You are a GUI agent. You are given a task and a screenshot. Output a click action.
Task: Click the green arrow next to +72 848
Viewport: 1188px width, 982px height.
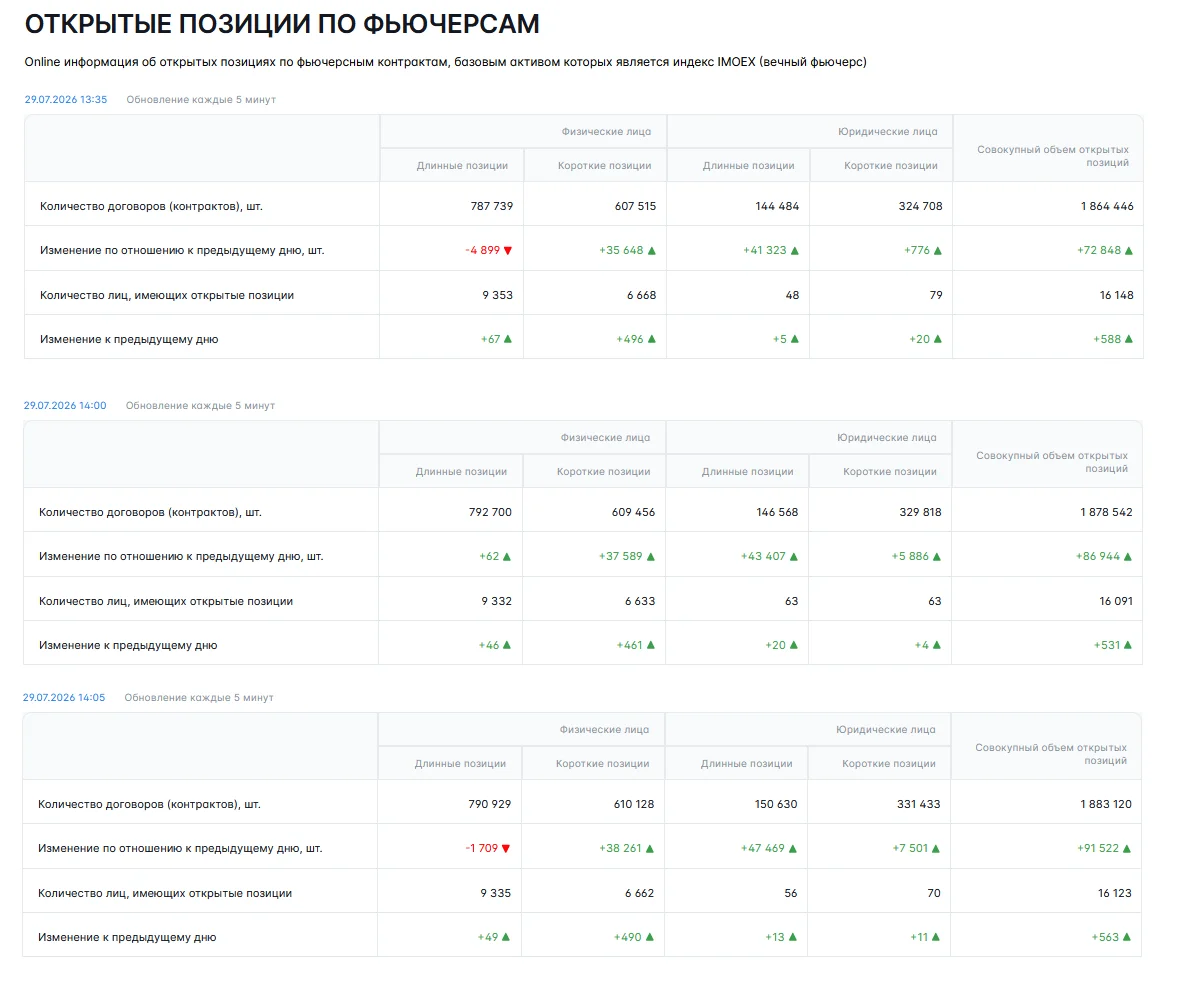[1129, 251]
